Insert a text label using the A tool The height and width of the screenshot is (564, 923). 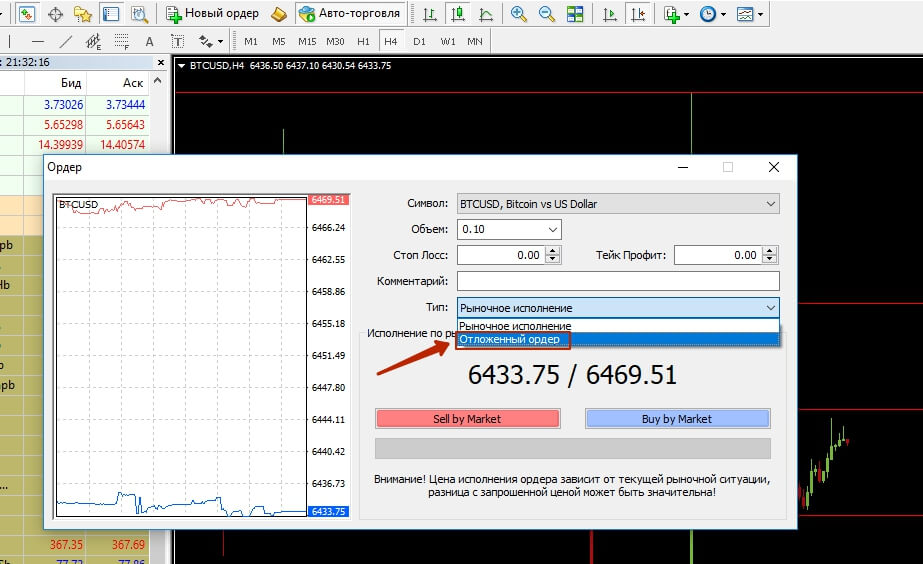[x=150, y=41]
